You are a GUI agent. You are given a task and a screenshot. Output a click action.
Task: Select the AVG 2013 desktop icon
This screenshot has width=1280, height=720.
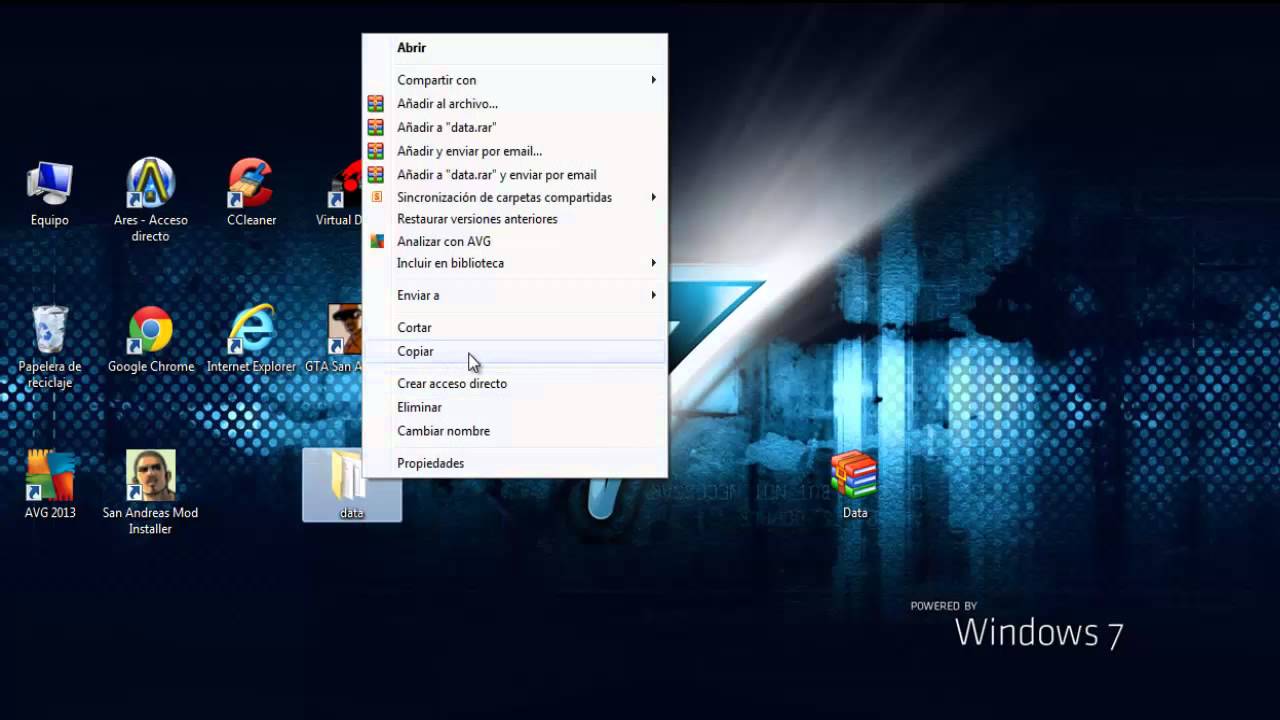(x=49, y=485)
